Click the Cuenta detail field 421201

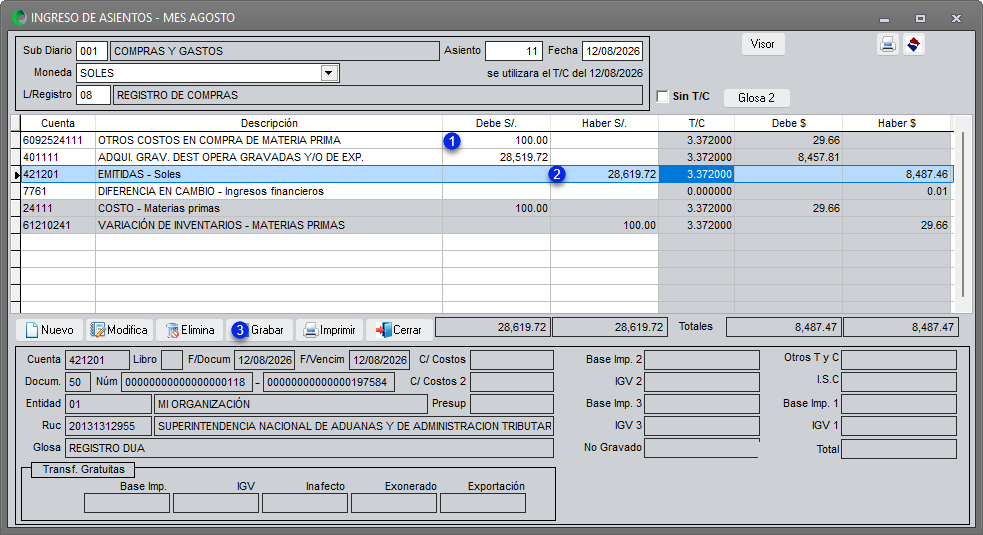97,360
